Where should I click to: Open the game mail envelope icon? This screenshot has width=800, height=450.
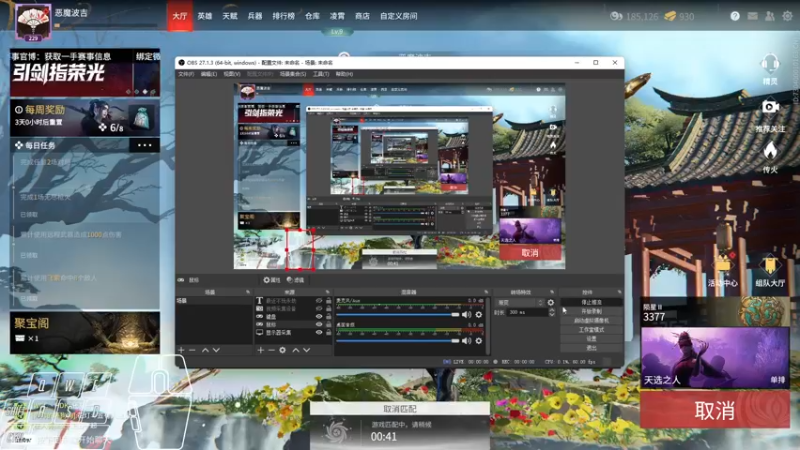click(x=753, y=16)
